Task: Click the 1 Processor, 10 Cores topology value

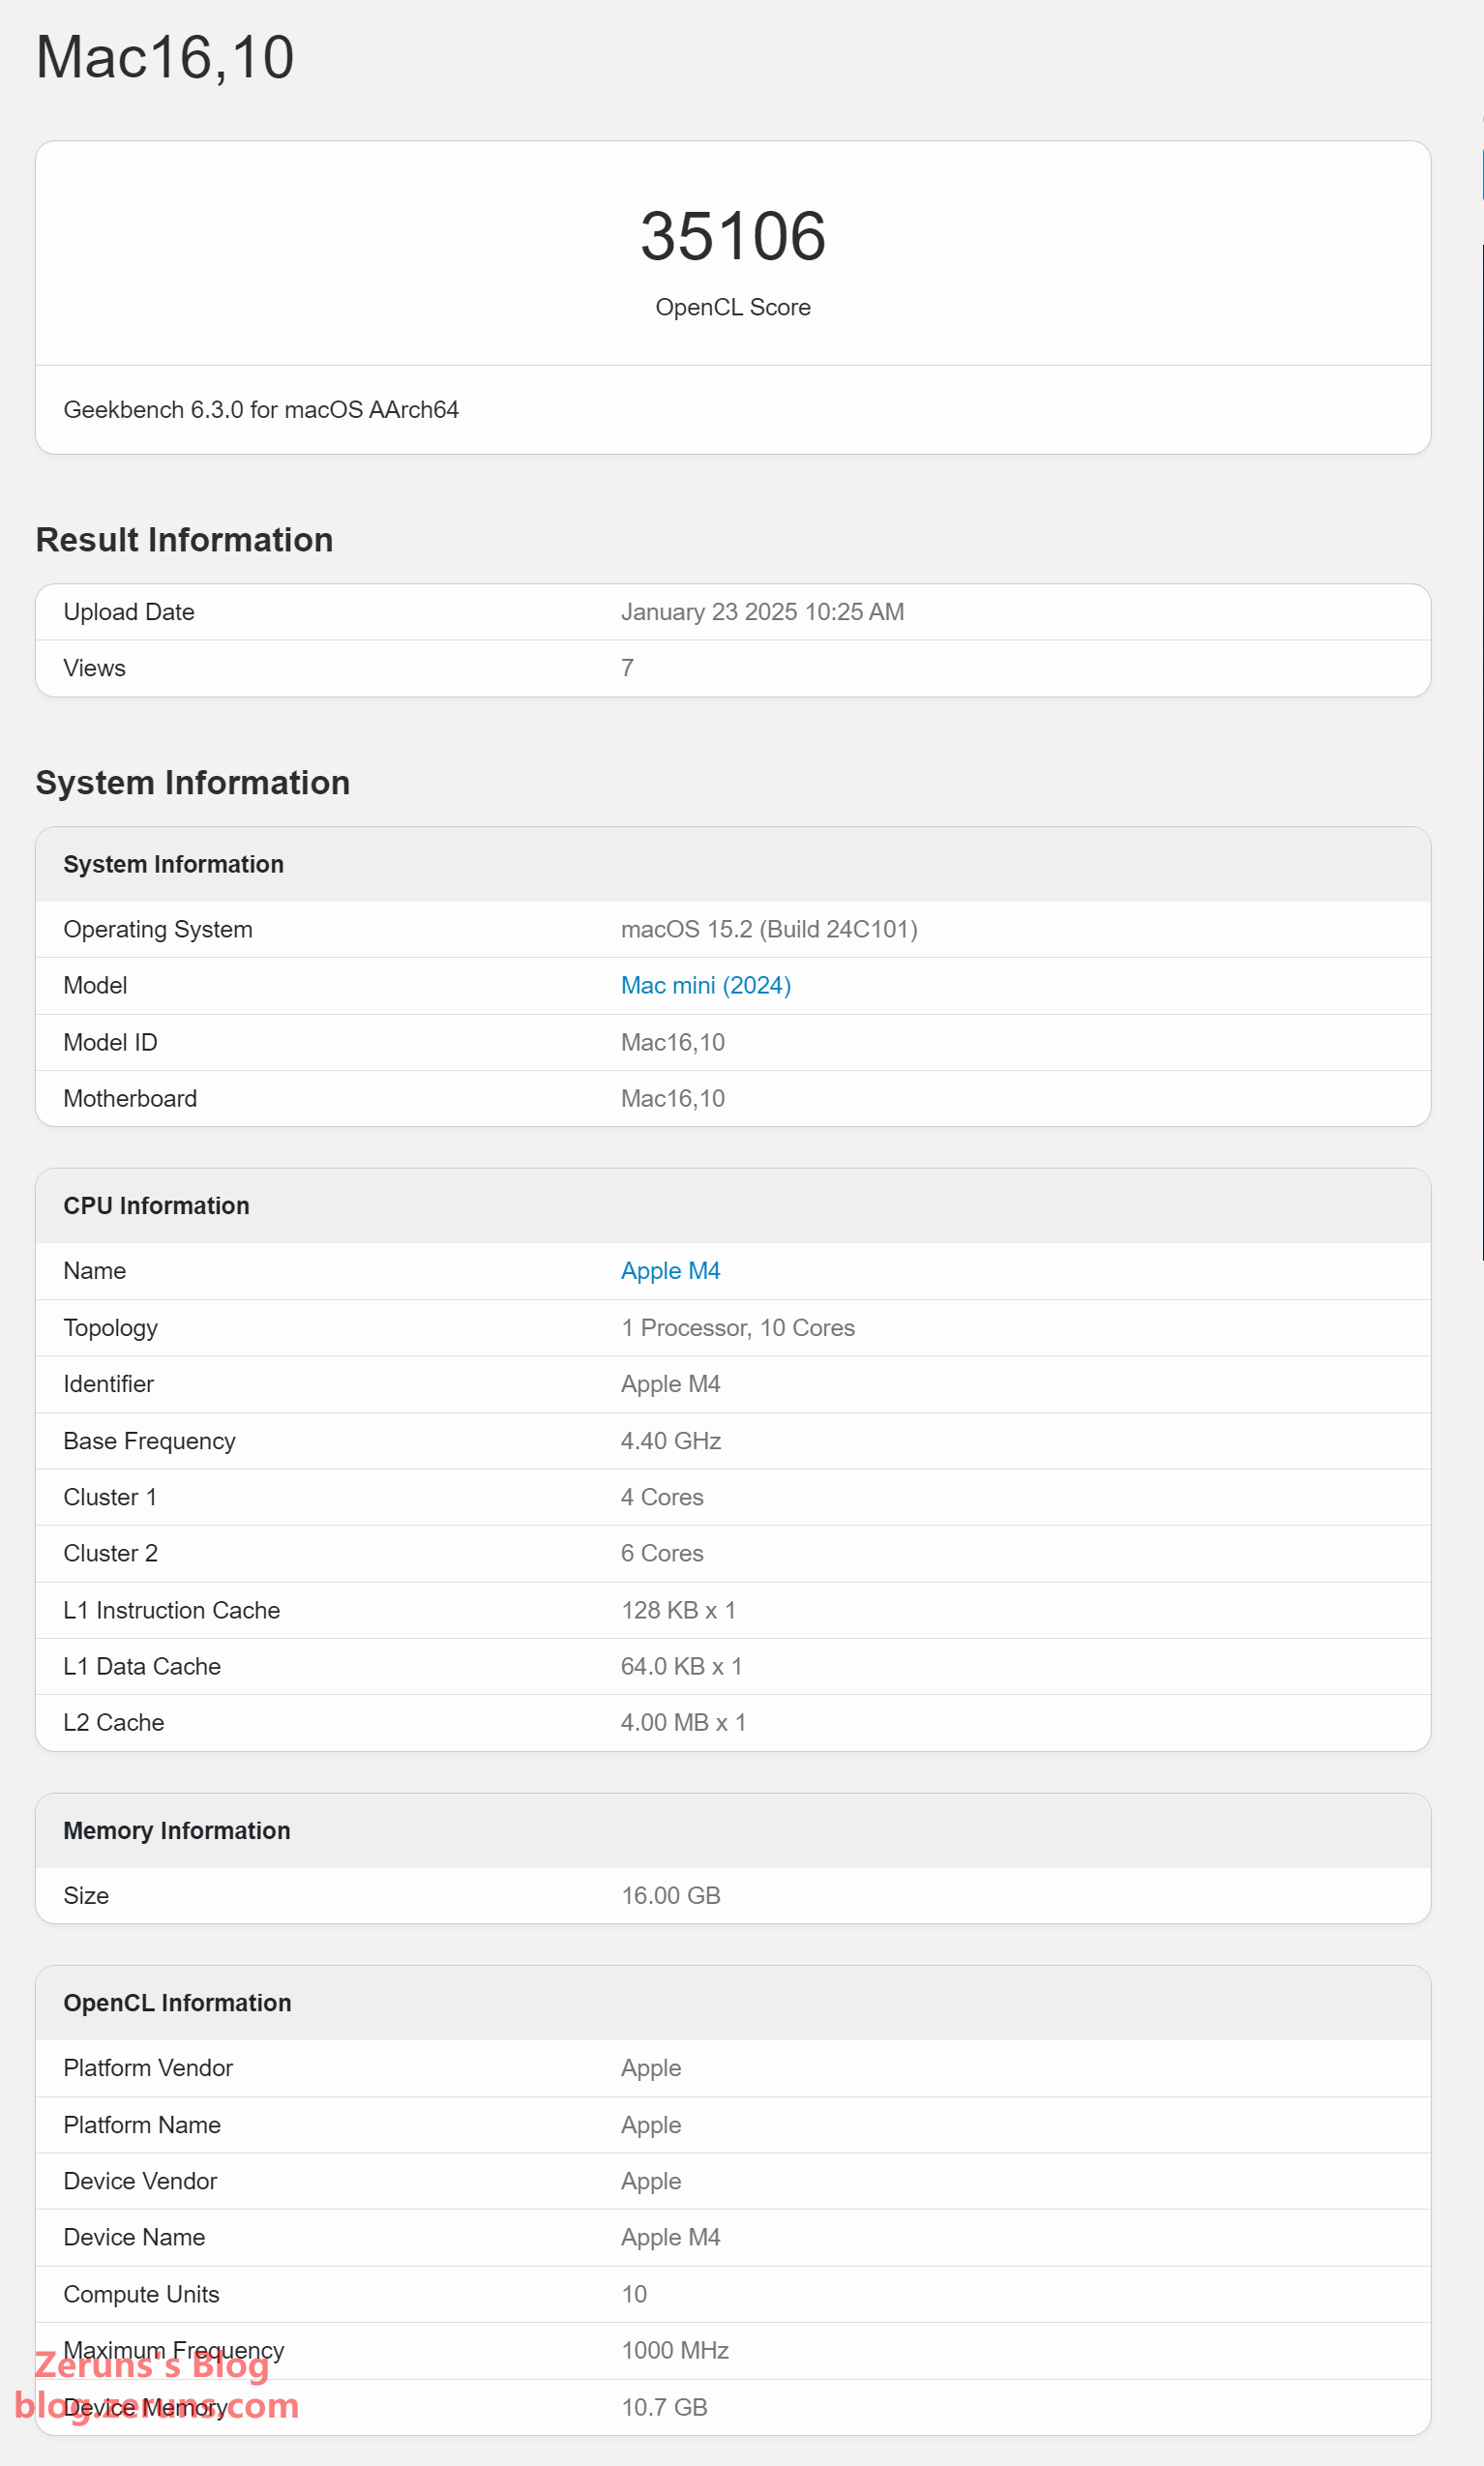Action: [x=737, y=1327]
